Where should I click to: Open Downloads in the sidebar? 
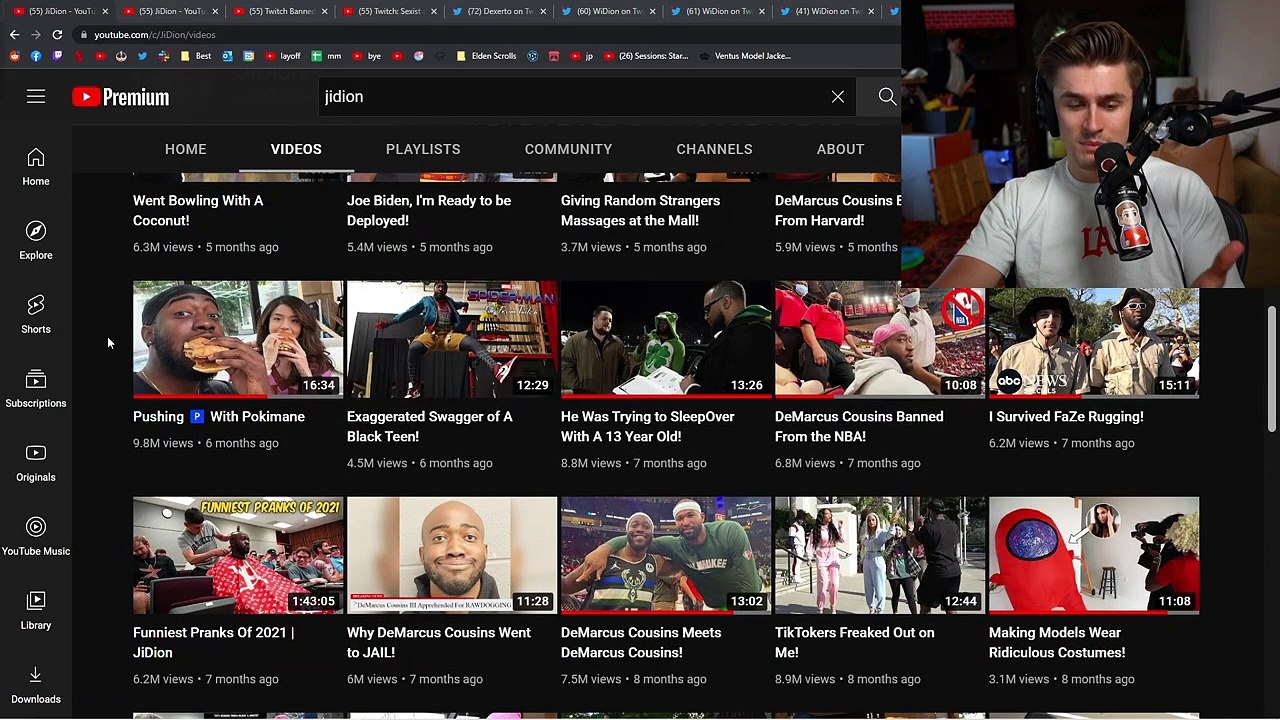click(36, 685)
